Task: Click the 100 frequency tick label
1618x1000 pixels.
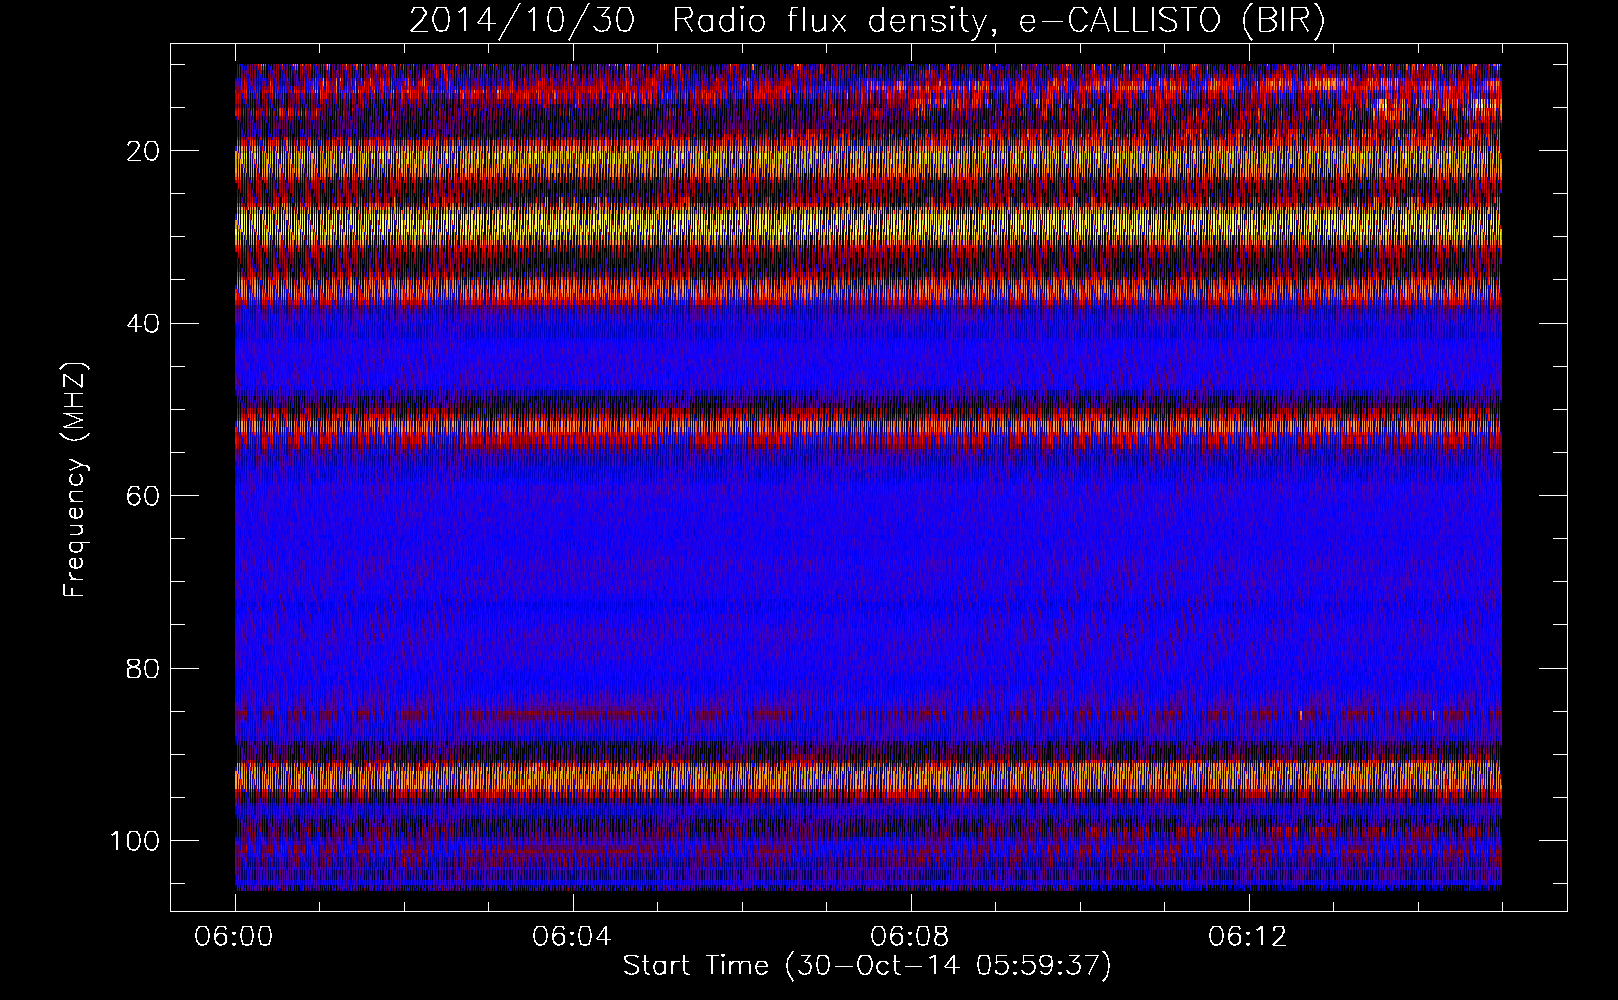Action: 135,841
